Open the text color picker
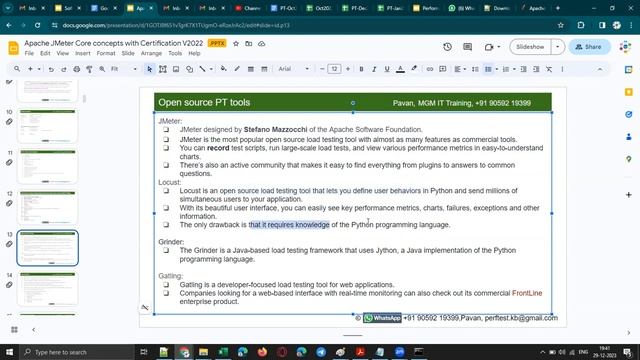The width and height of the screenshot is (640, 360). click(400, 69)
